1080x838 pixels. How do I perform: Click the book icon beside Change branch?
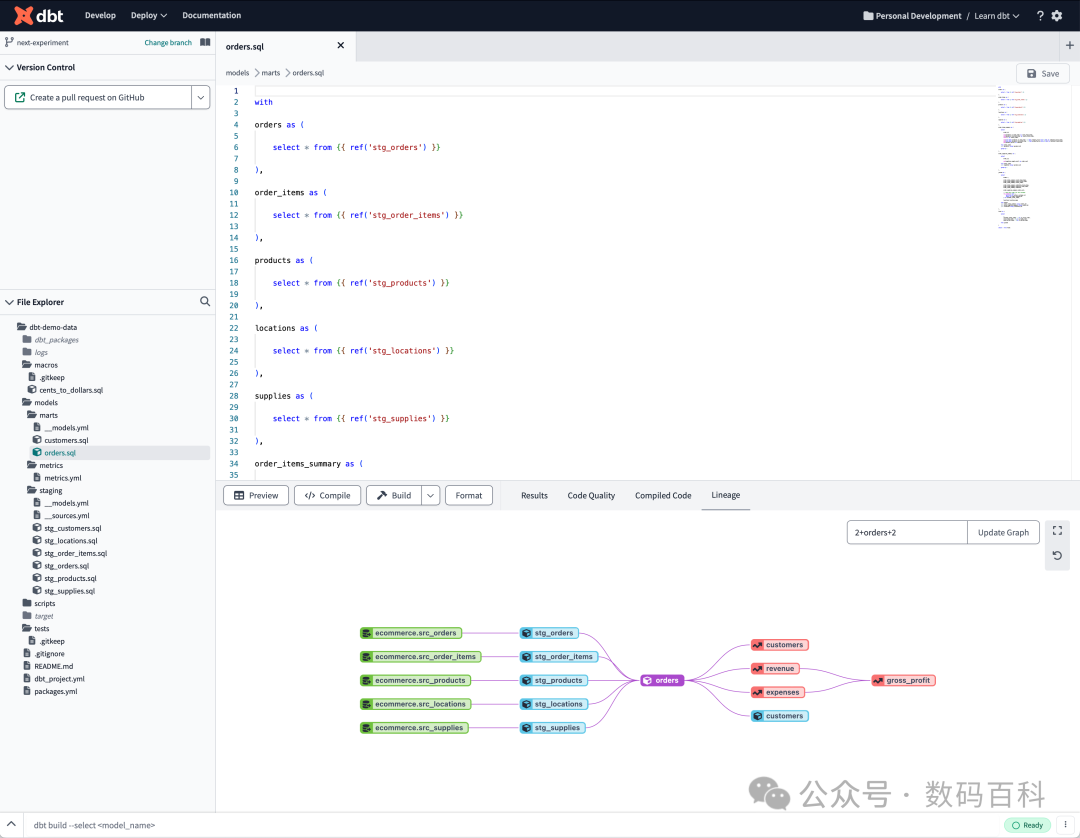click(x=205, y=43)
